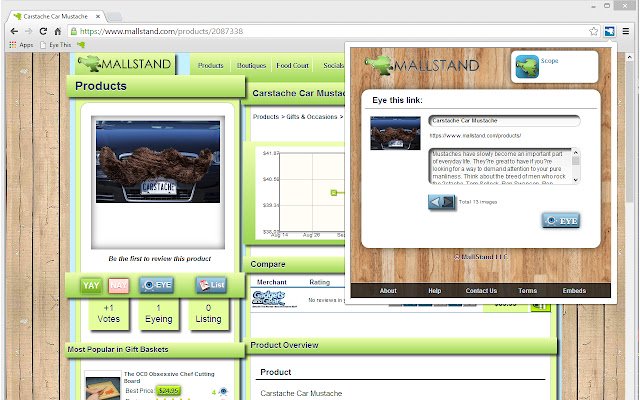Click the '+1 Votes' counter box
This screenshot has width=640, height=400.
pos(109,314)
